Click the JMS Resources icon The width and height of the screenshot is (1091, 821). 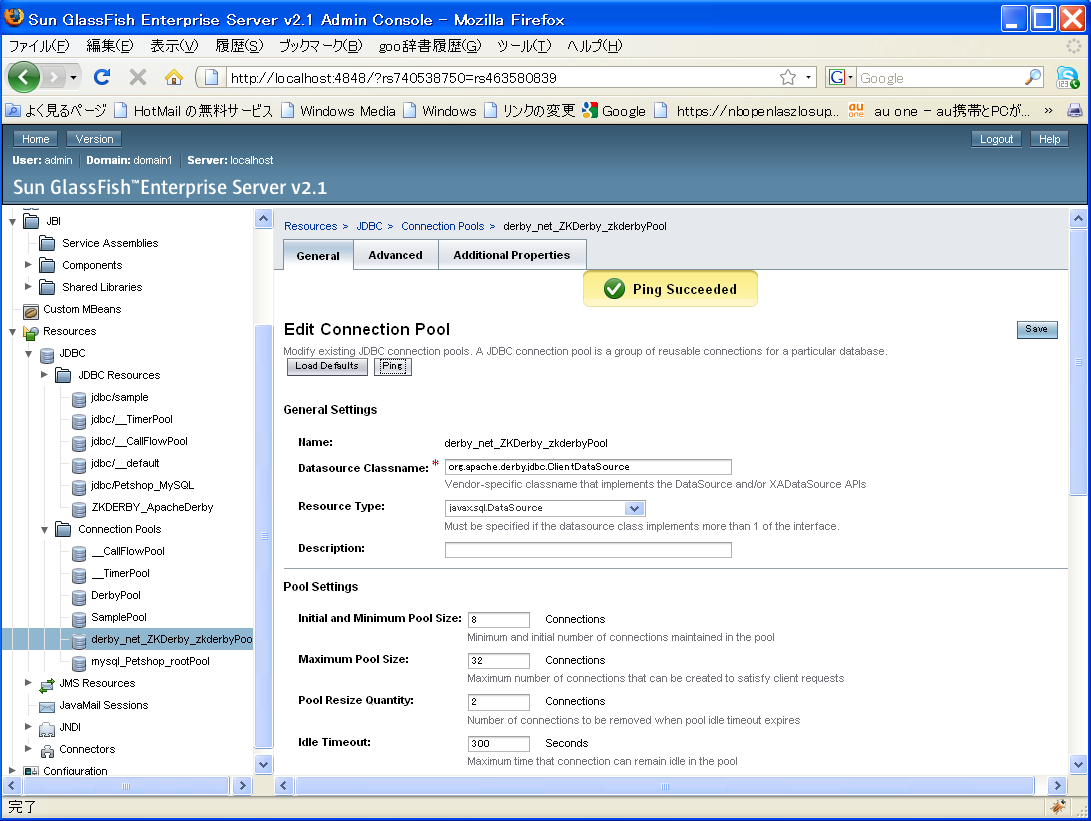tap(47, 684)
